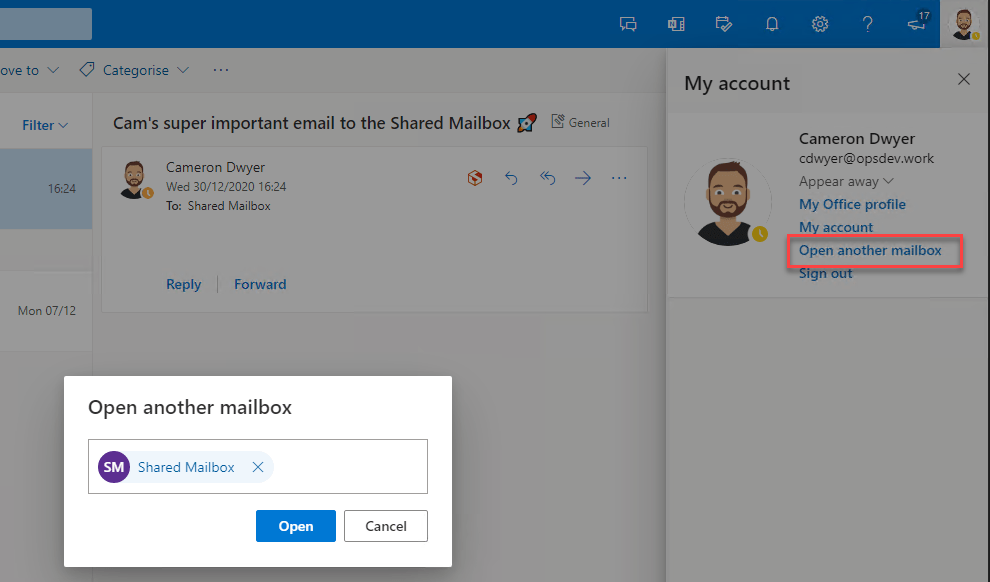The image size is (990, 582).
Task: Open more actions ellipsis on the email
Action: point(619,178)
